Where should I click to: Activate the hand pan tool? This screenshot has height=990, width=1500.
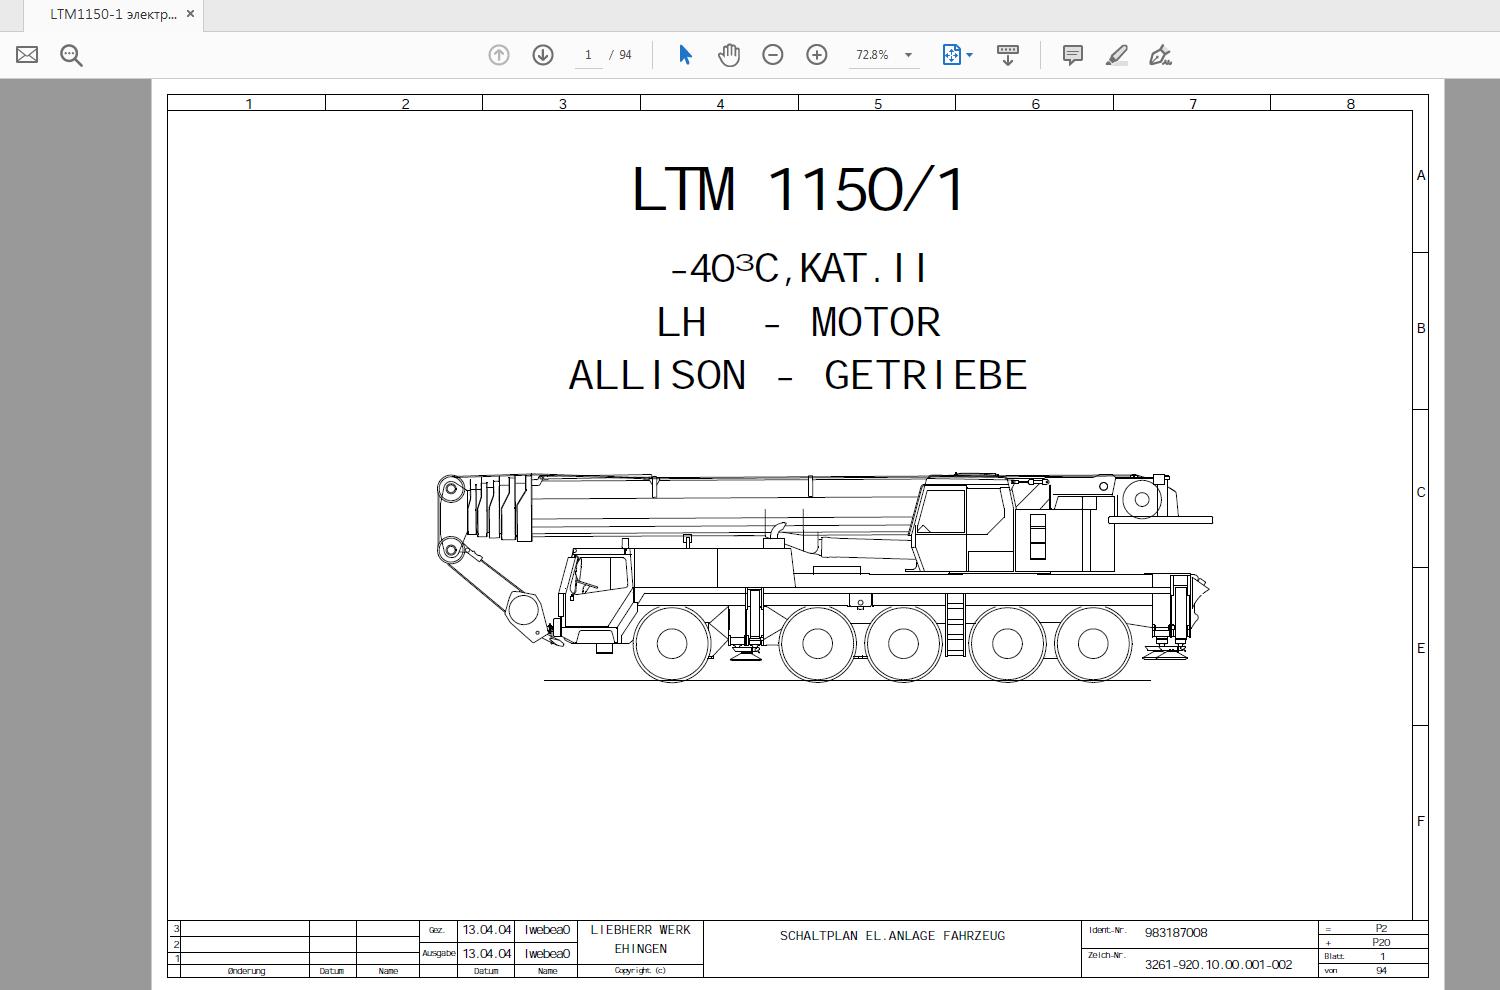coord(729,55)
